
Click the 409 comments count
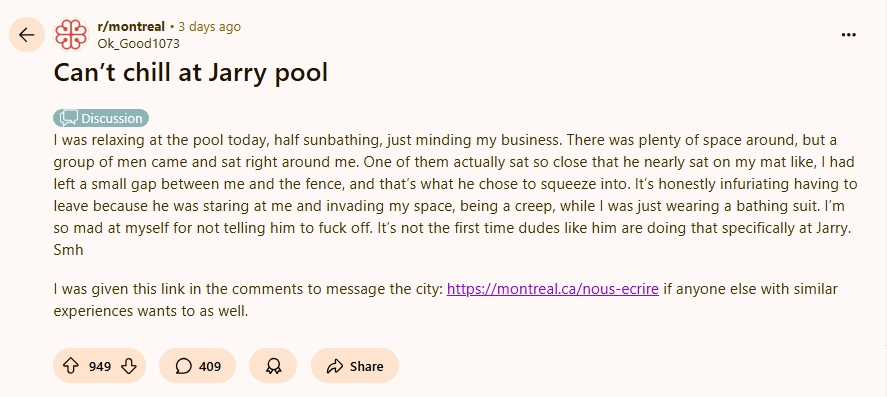210,366
